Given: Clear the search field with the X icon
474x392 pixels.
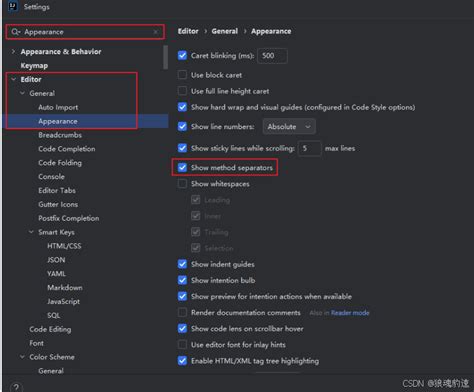Looking at the screenshot, I should point(156,32).
